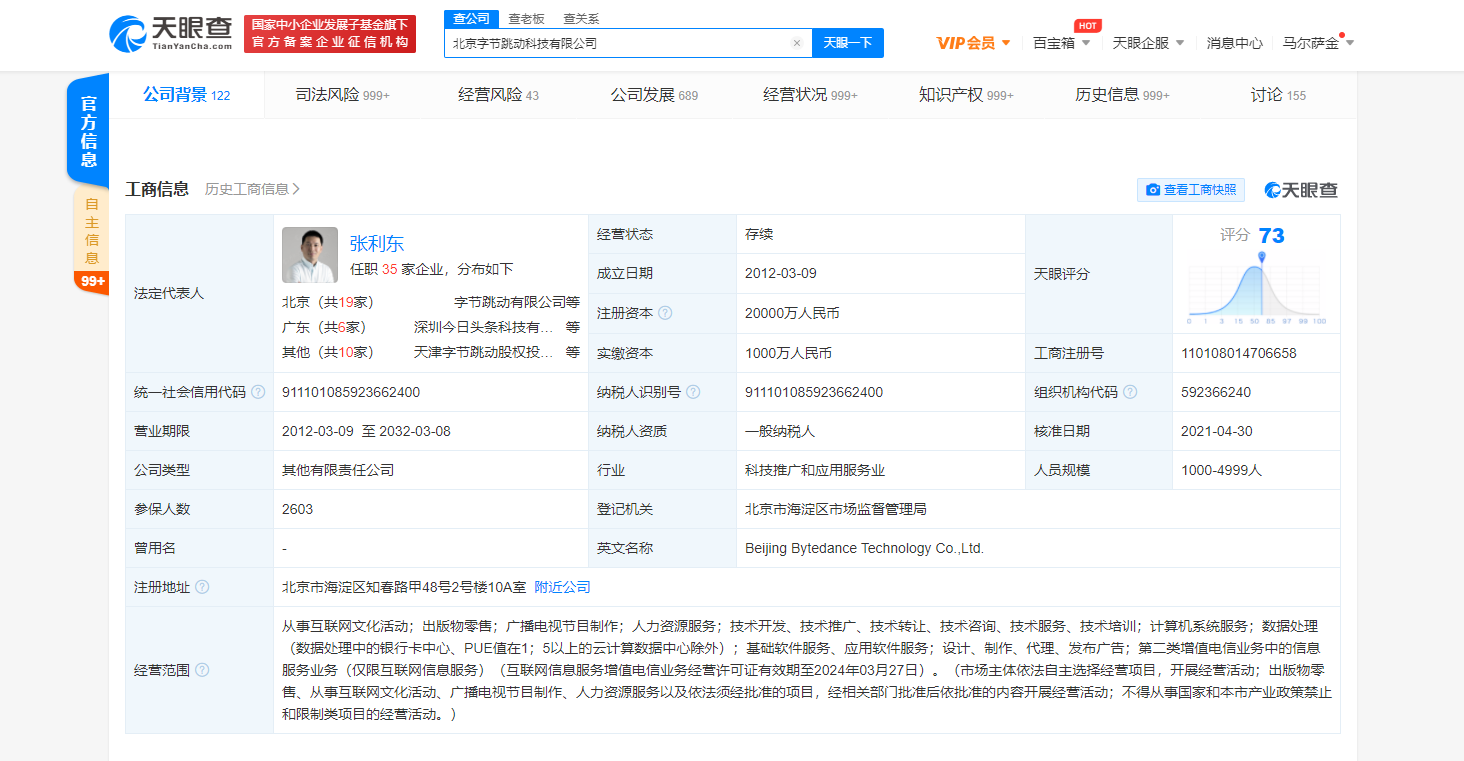
Task: Expand the 天眼企服 menu
Action: coord(1148,43)
